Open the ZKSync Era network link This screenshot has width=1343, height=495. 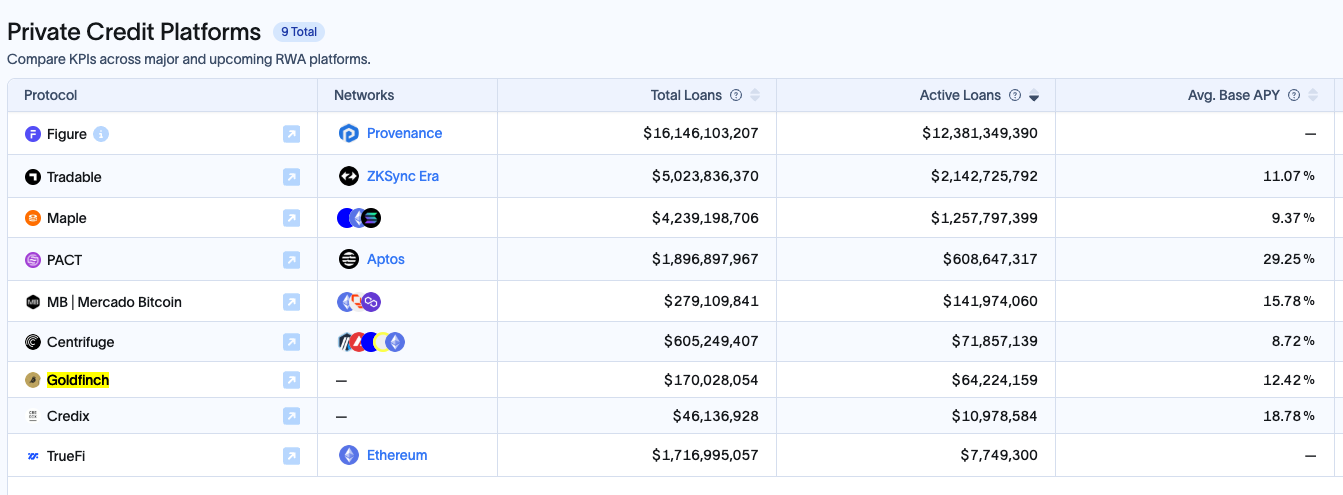402,176
